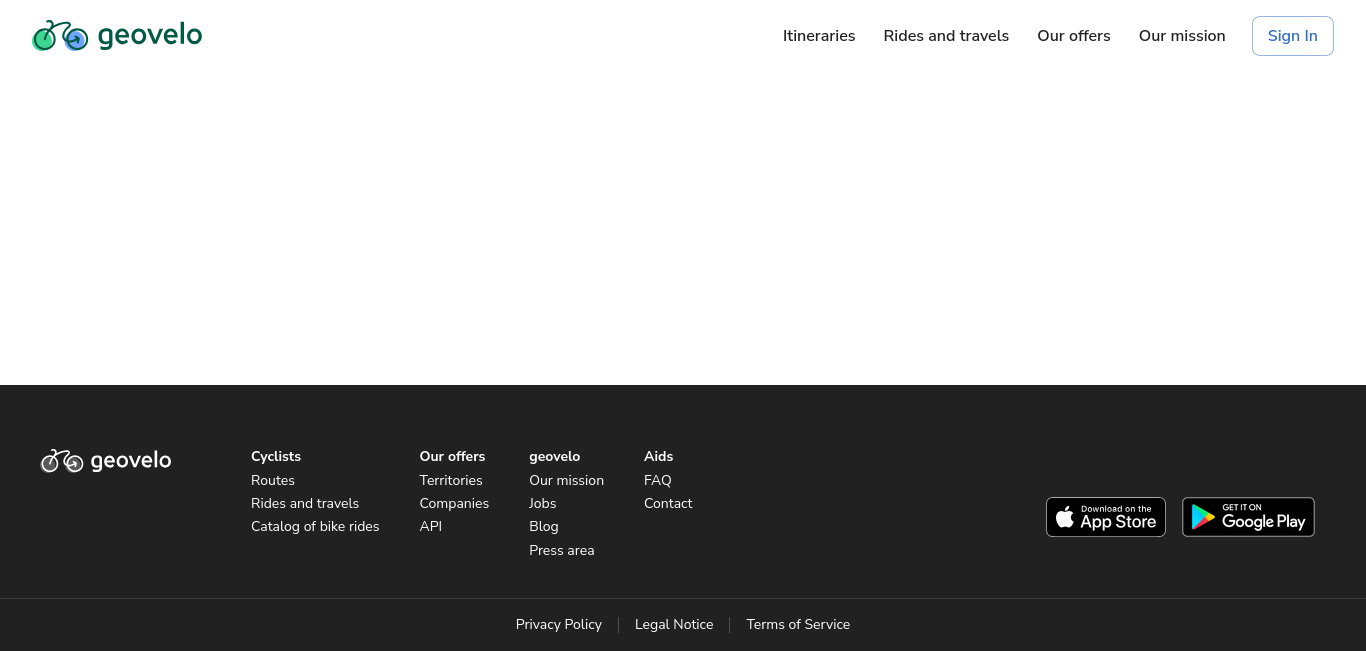Open the Blog footer link
1366x651 pixels.
pyautogui.click(x=544, y=526)
